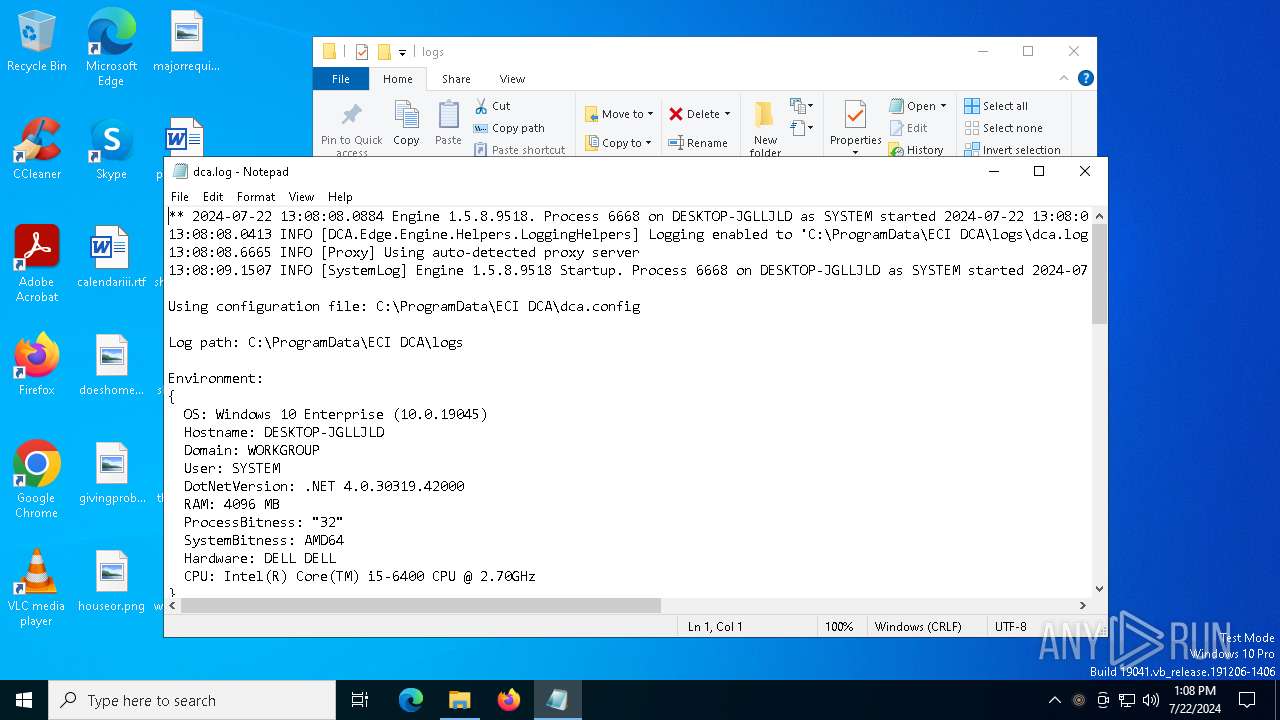1280x720 pixels.
Task: Expand the Open dropdown arrow
Action: pyautogui.click(x=943, y=106)
